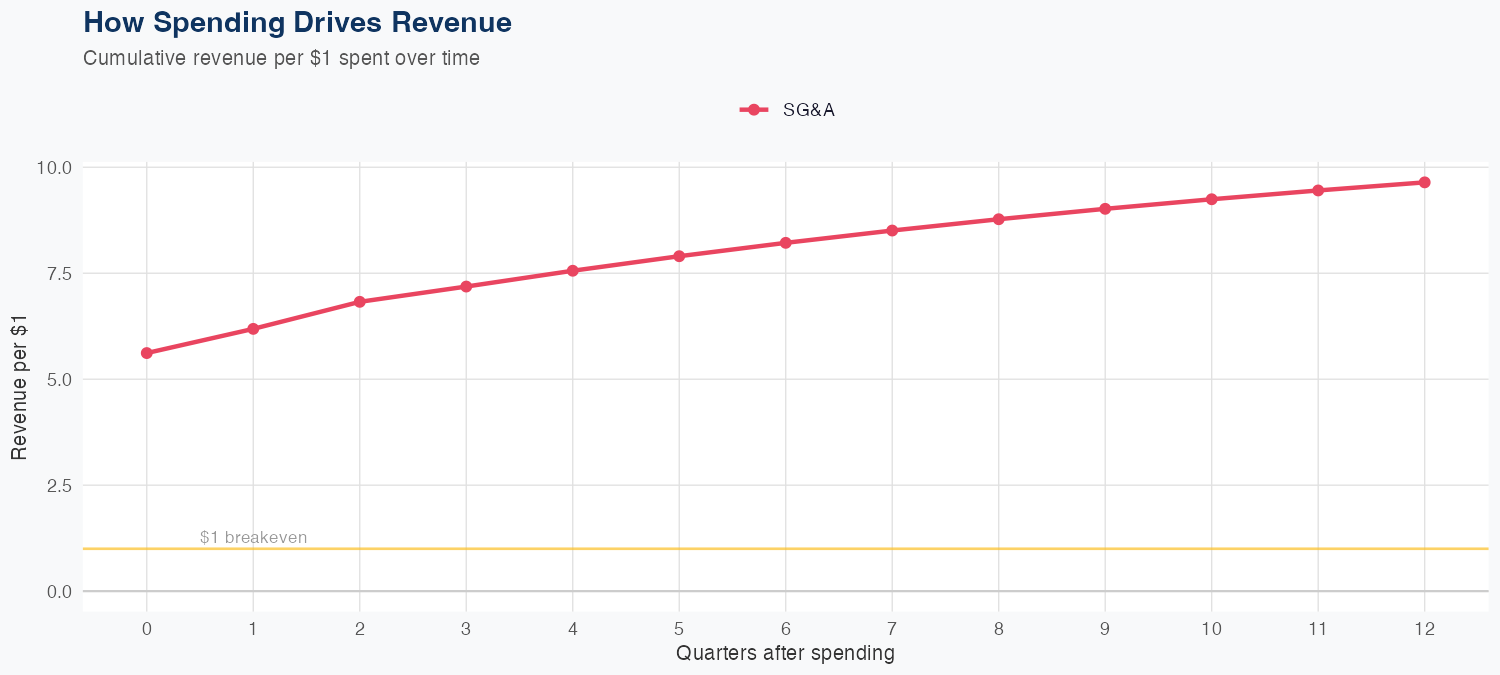
Task: Click the "$1 breakeven" annotation label
Action: pyautogui.click(x=253, y=538)
